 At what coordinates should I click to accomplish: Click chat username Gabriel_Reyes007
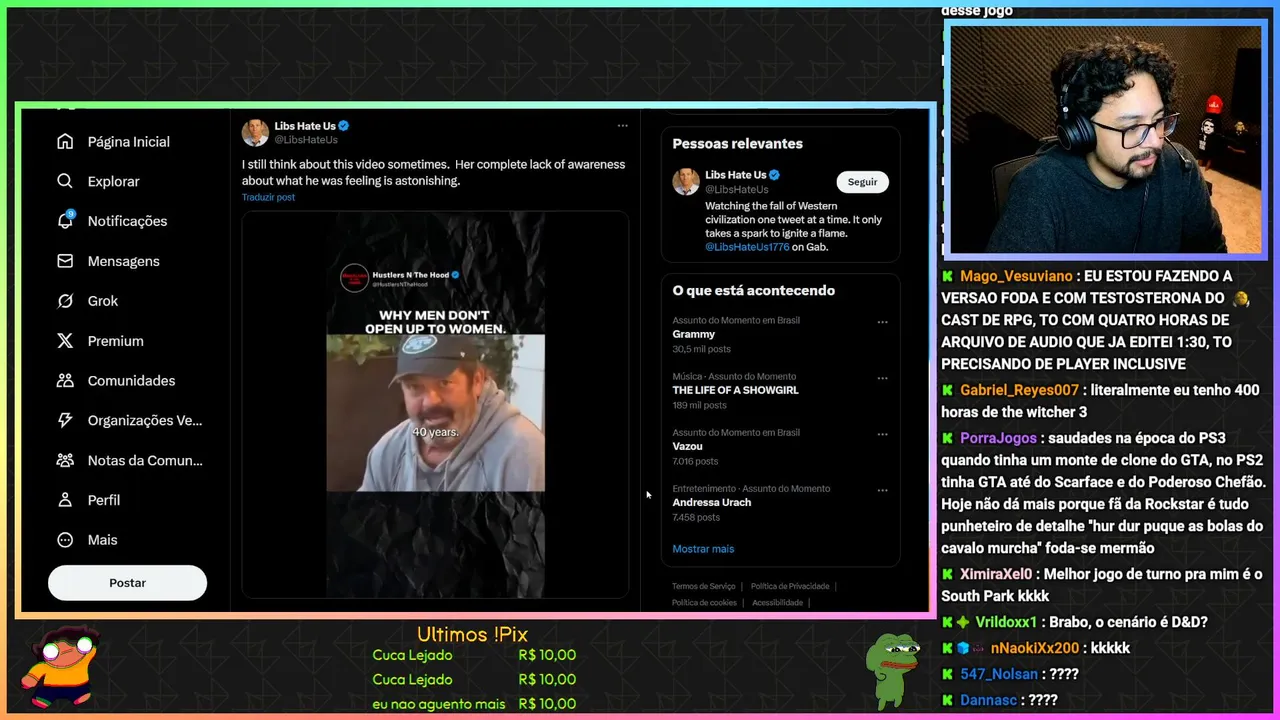[1019, 390]
